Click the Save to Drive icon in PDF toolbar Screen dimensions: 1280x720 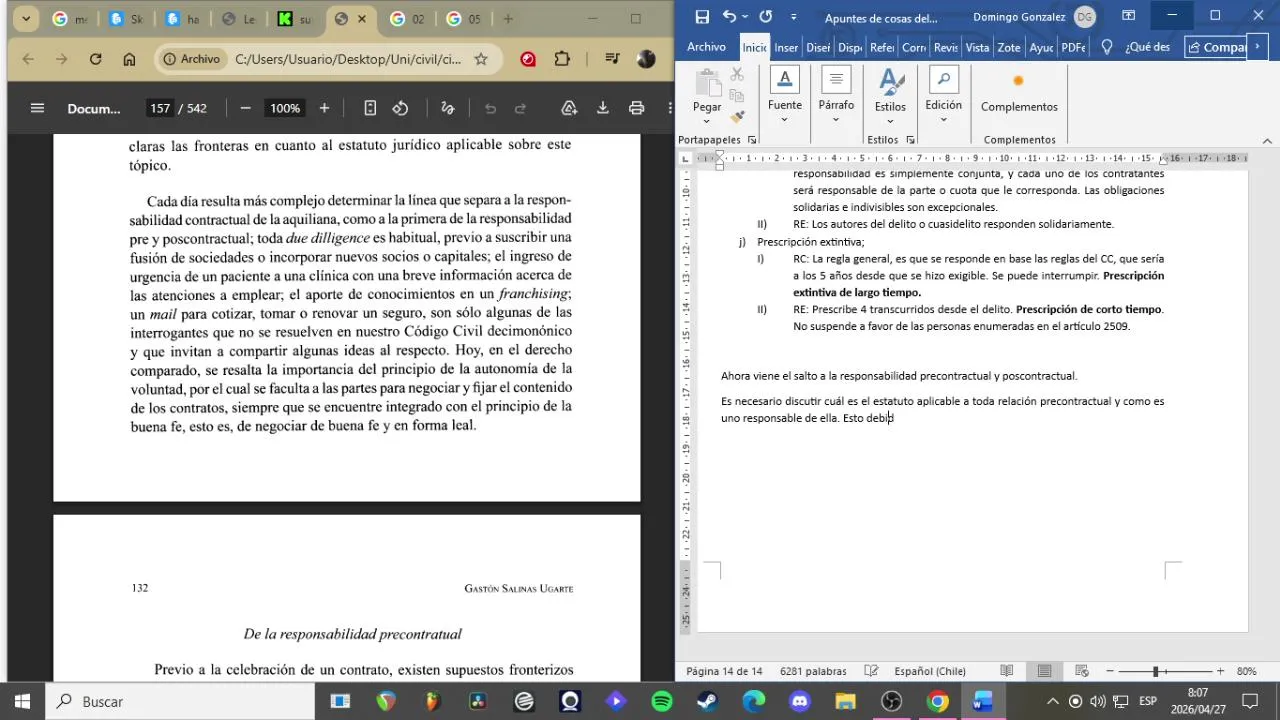pos(569,108)
